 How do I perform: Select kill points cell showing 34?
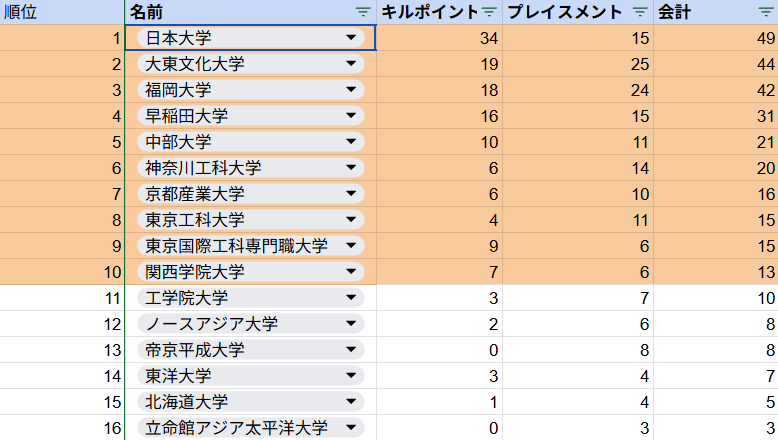[439, 38]
